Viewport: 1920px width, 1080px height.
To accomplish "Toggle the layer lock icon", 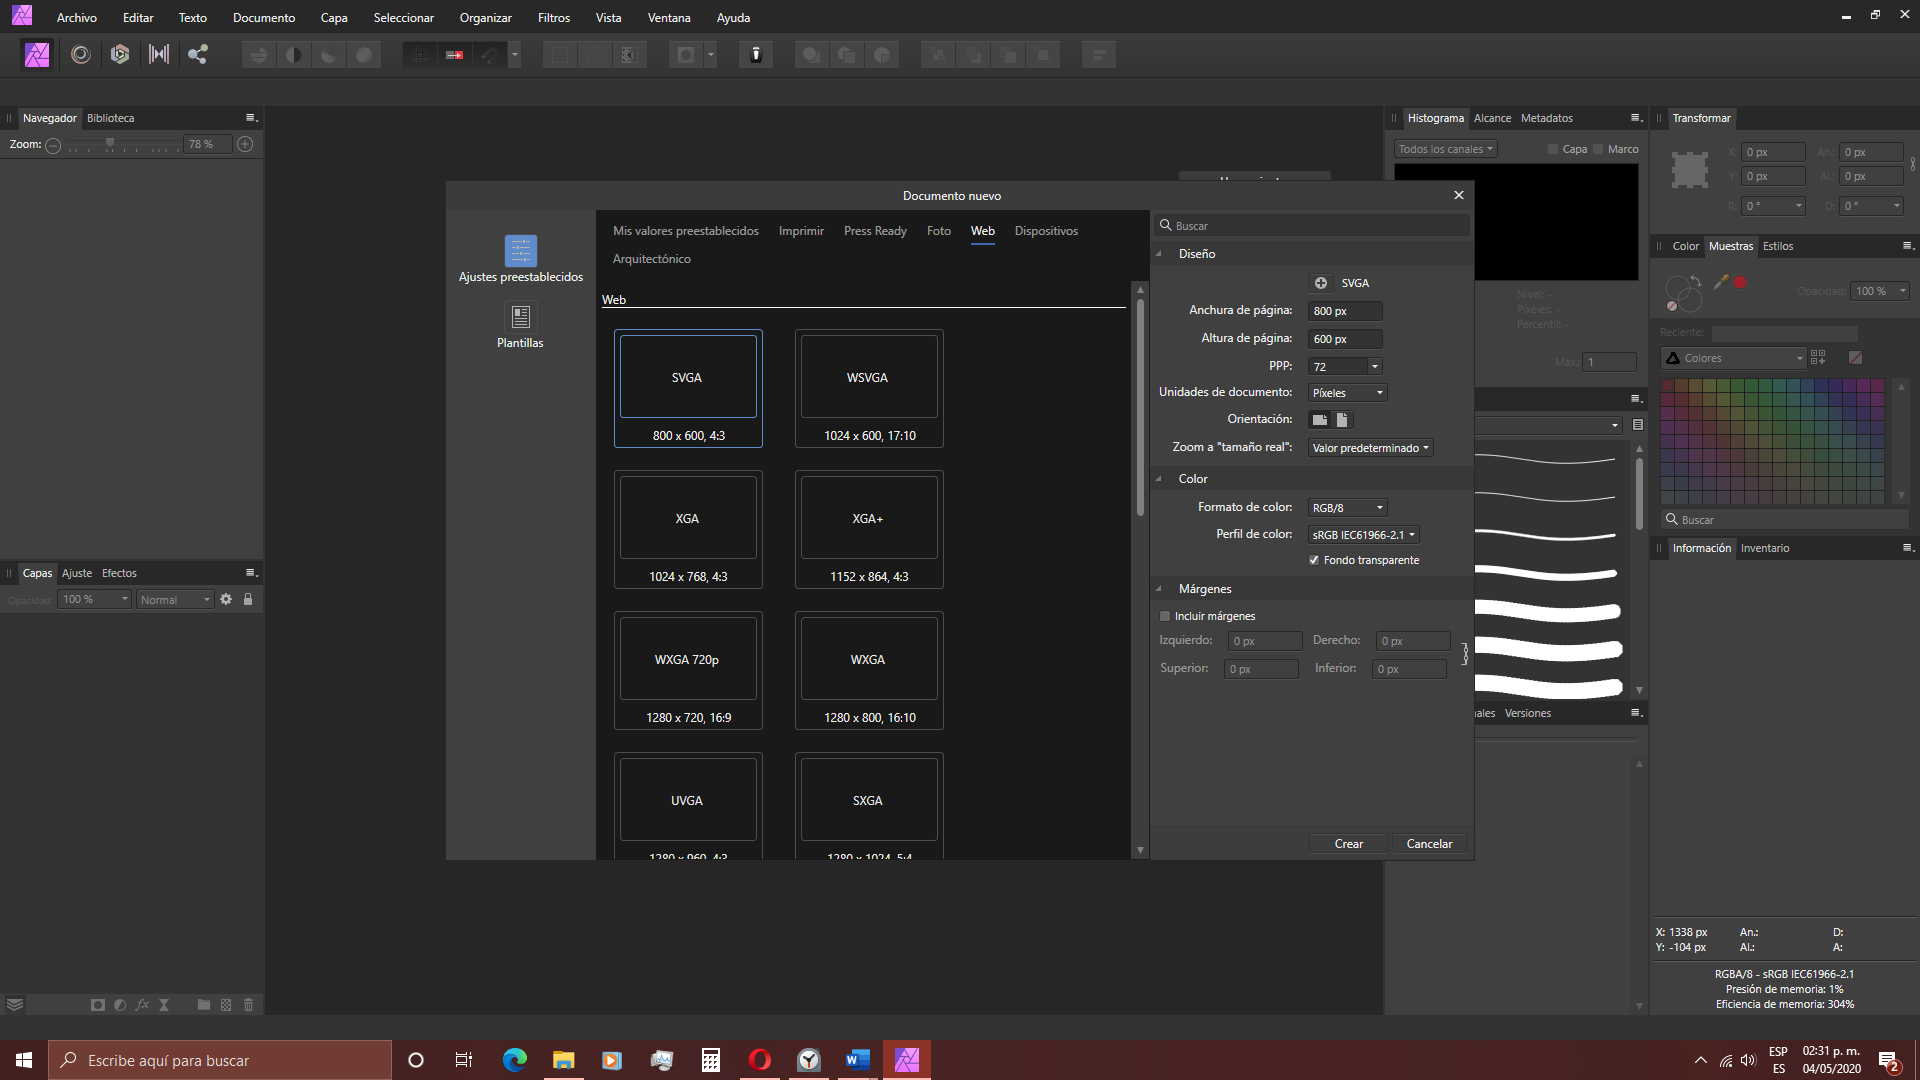I will click(248, 599).
